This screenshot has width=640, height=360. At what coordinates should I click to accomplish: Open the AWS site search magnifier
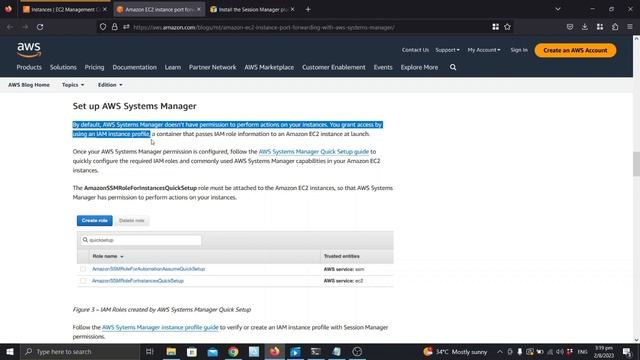tap(453, 67)
